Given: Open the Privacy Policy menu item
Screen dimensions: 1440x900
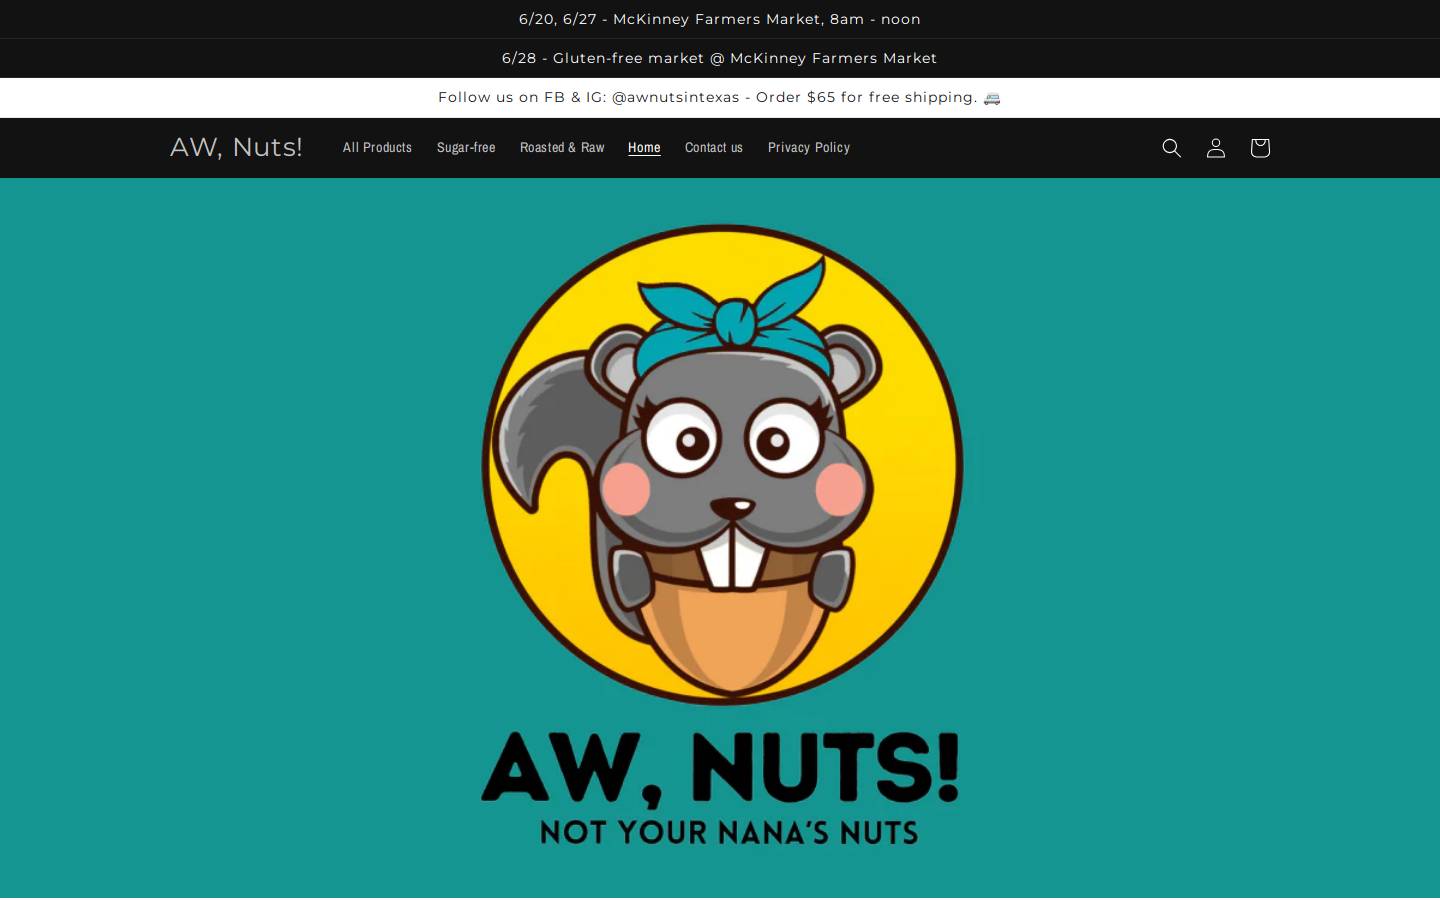Looking at the screenshot, I should 809,147.
